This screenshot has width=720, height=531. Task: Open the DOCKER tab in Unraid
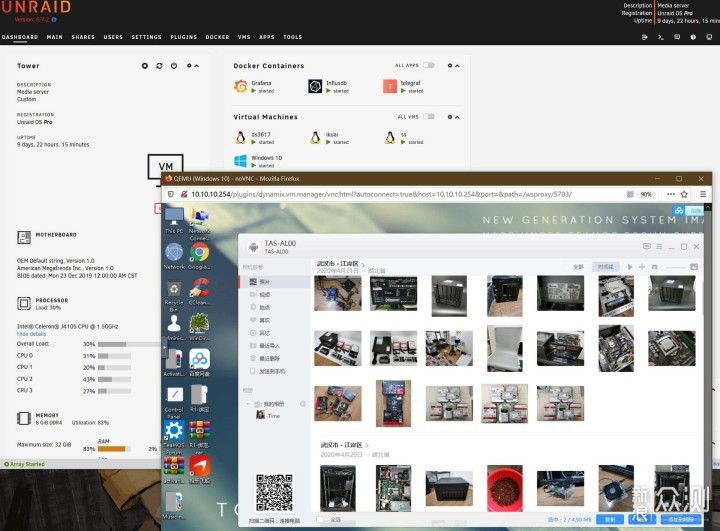click(217, 37)
